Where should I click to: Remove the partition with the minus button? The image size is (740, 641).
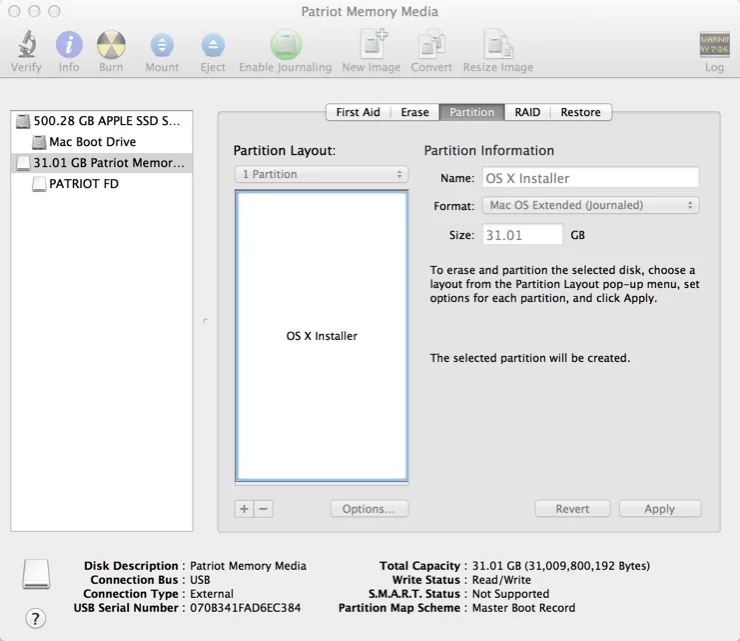(x=263, y=509)
